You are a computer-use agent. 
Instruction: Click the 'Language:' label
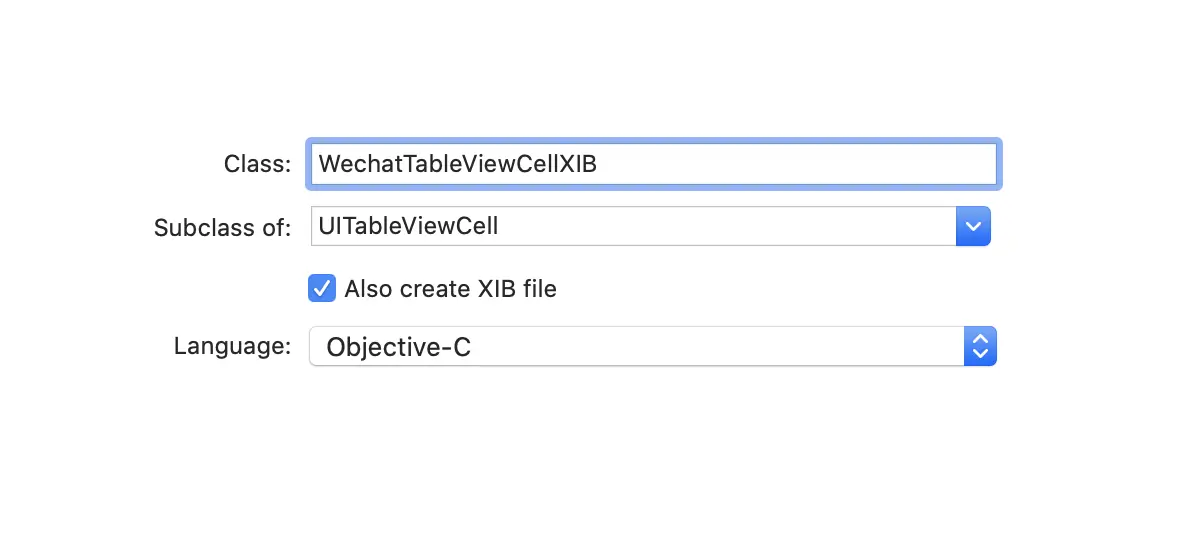click(232, 347)
